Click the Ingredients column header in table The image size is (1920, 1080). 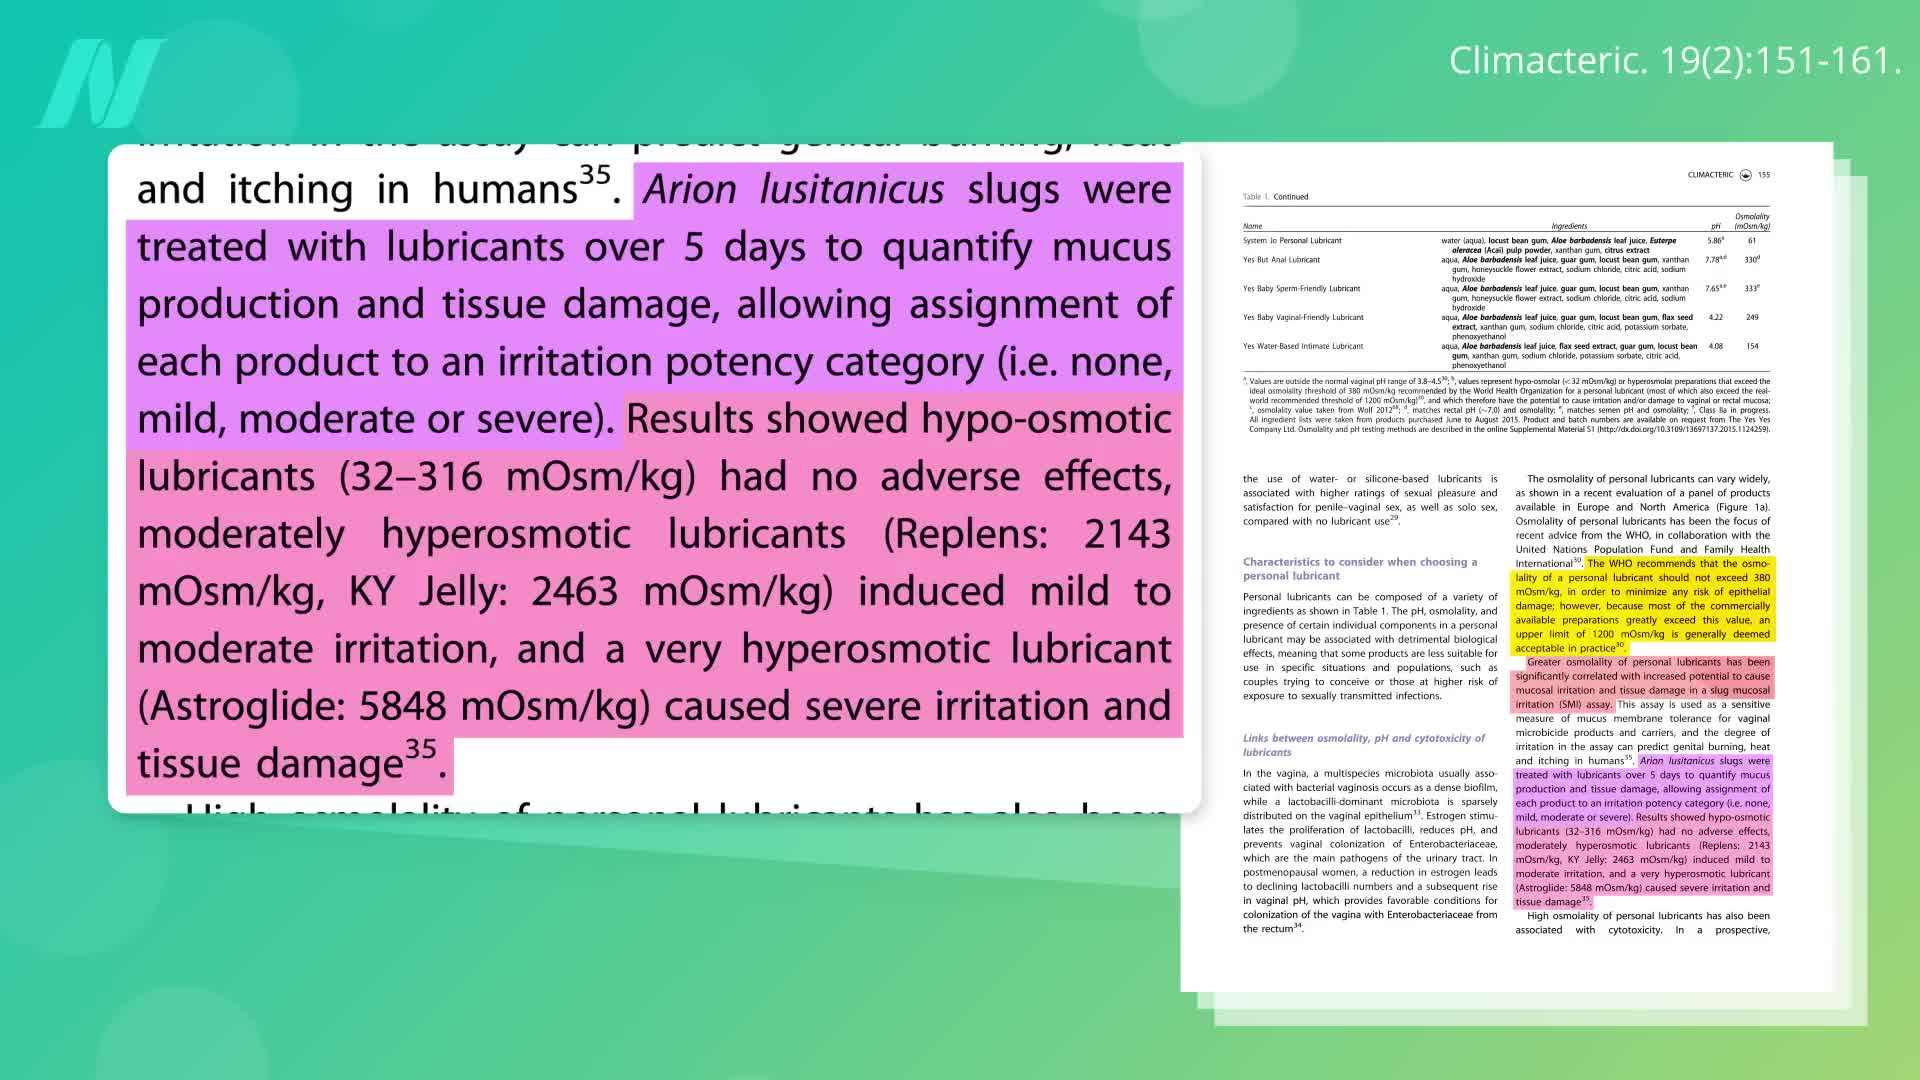click(x=1569, y=226)
